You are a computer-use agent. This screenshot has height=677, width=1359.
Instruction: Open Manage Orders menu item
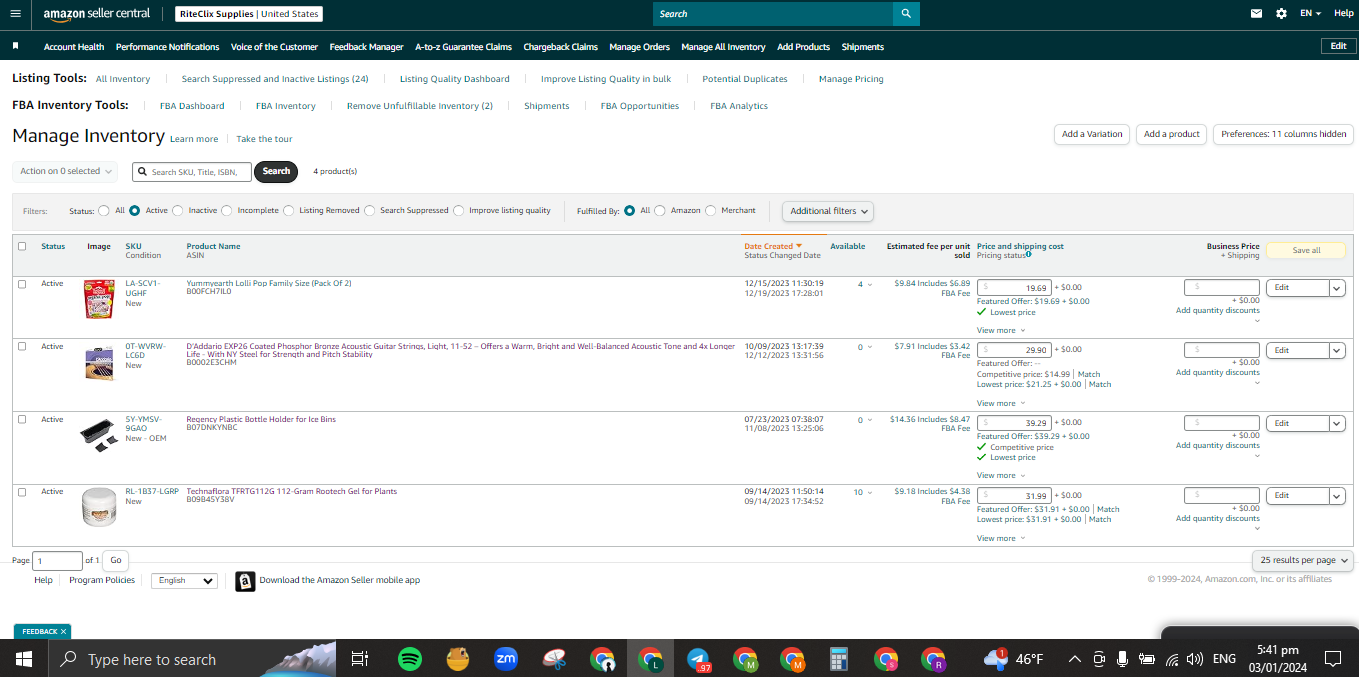640,47
